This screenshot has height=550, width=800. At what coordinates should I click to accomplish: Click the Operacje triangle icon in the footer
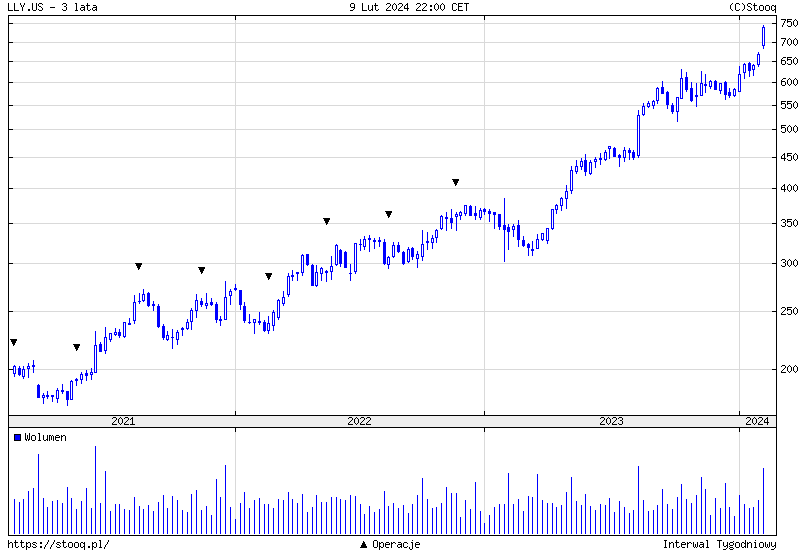(x=364, y=544)
